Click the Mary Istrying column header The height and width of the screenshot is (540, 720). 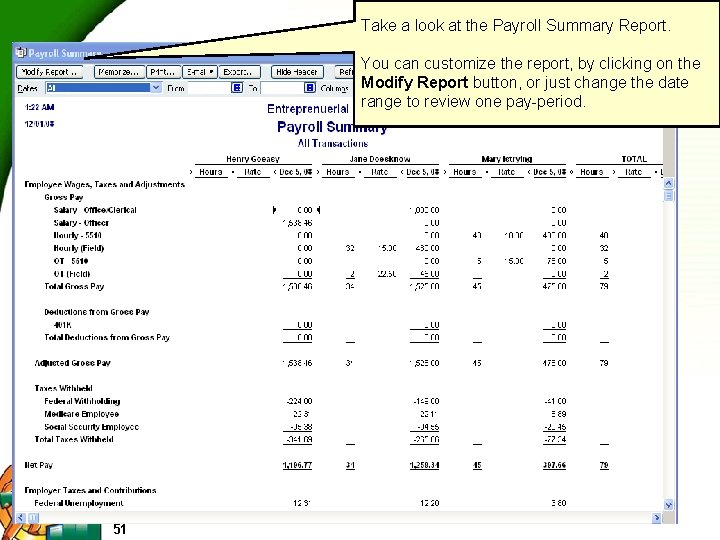(507, 159)
